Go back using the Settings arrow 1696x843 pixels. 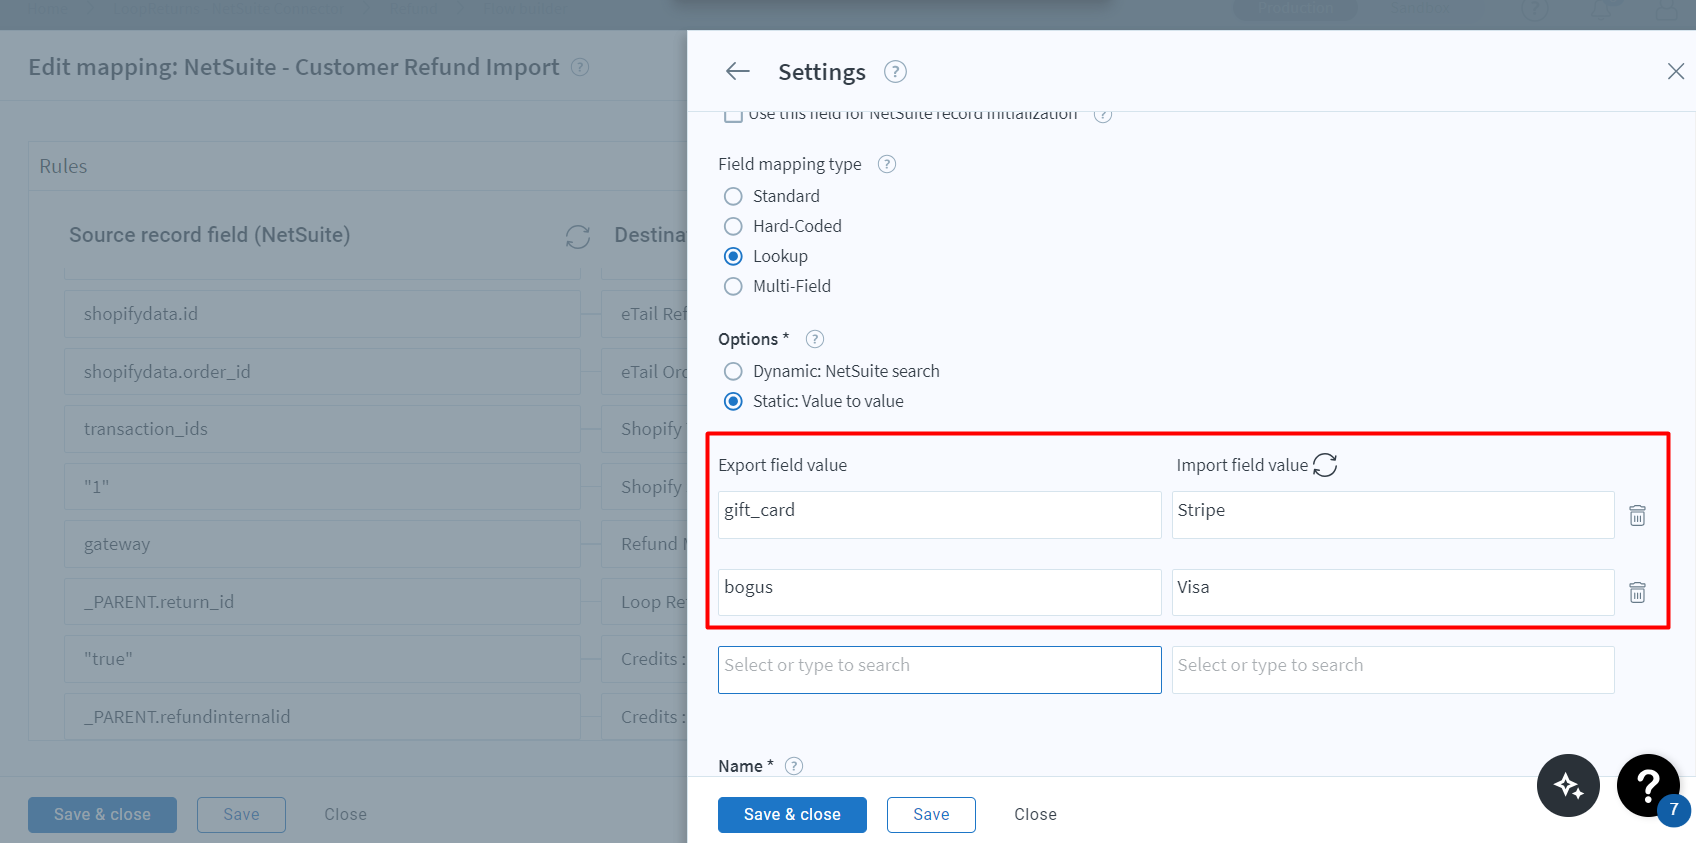click(738, 71)
